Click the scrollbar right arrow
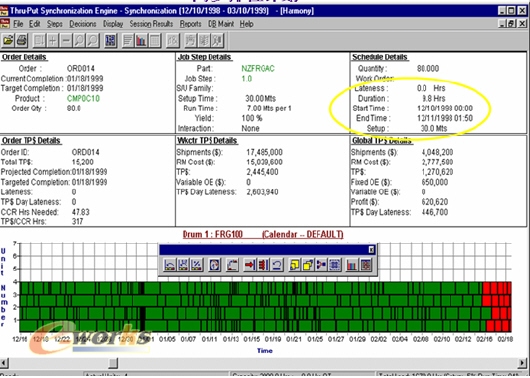530x378 pixels. pyautogui.click(x=522, y=363)
